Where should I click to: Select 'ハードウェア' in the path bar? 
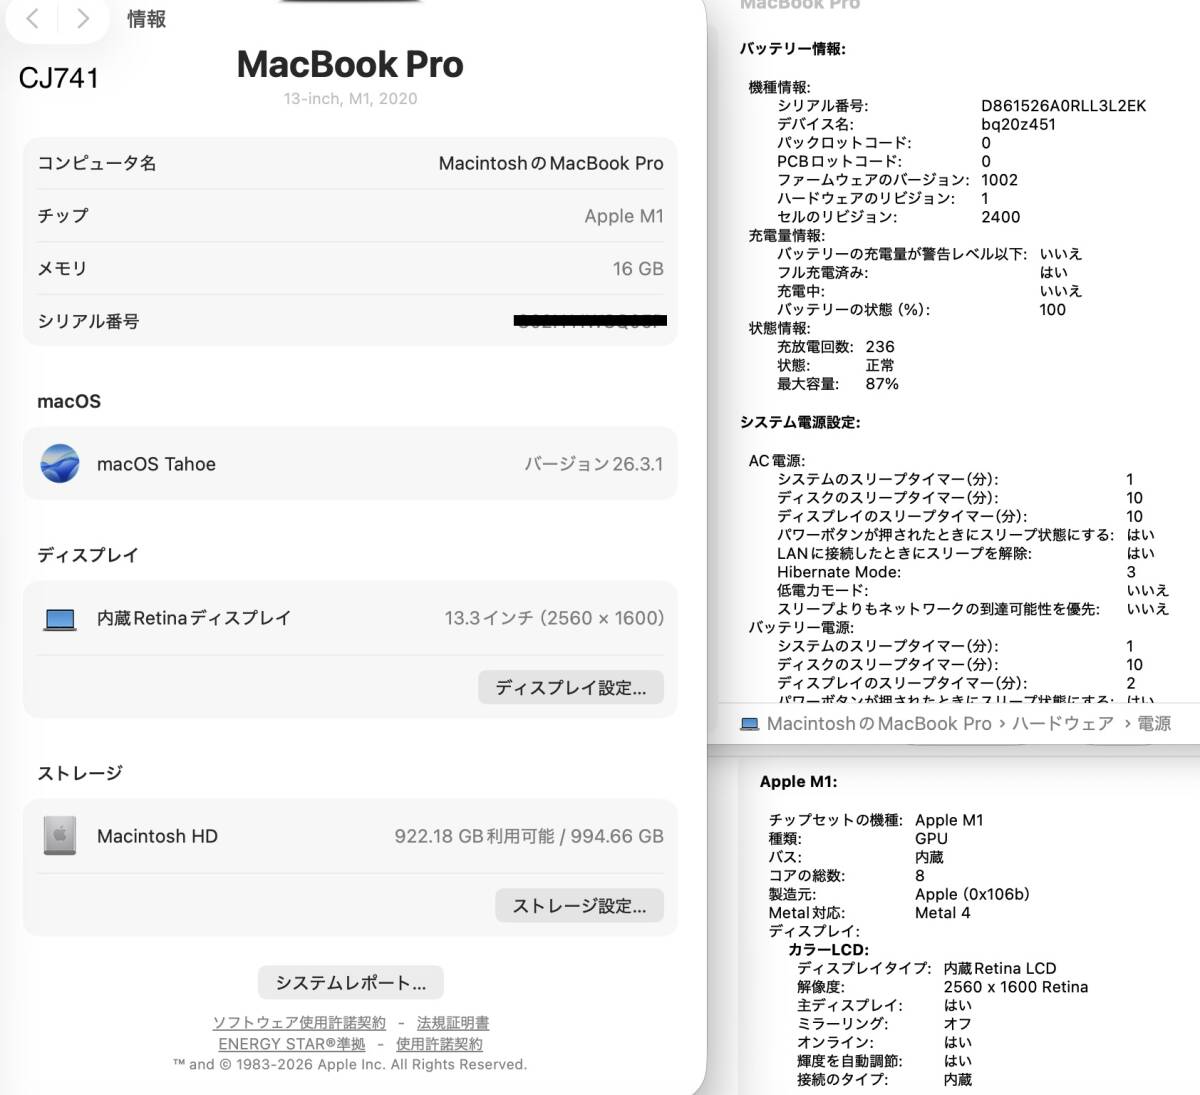coord(1062,724)
